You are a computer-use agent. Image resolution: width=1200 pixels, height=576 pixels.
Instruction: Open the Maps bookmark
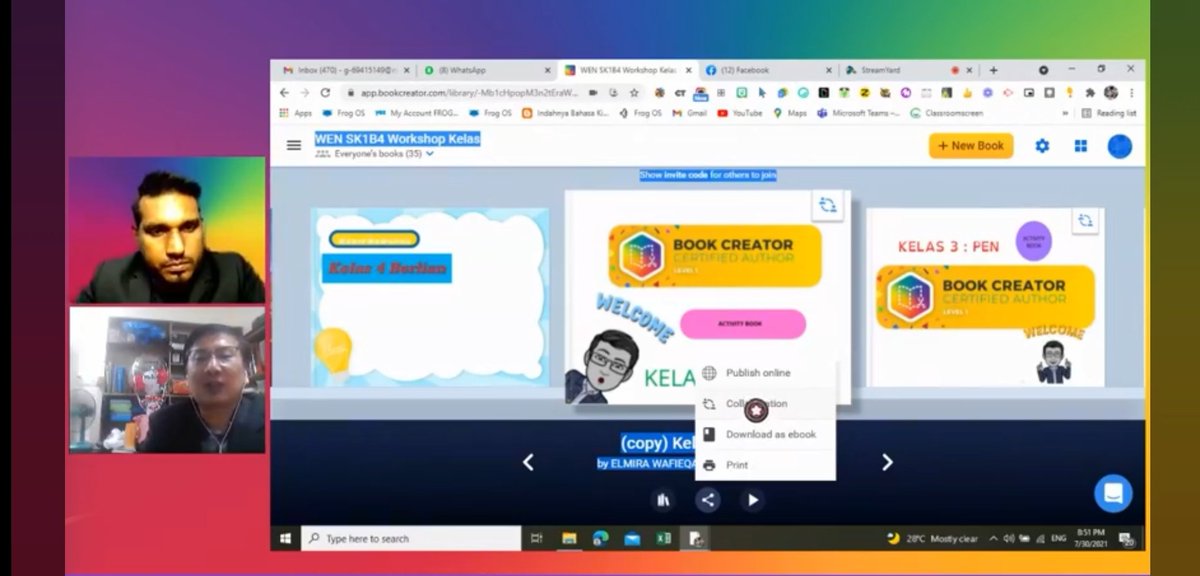coord(790,113)
